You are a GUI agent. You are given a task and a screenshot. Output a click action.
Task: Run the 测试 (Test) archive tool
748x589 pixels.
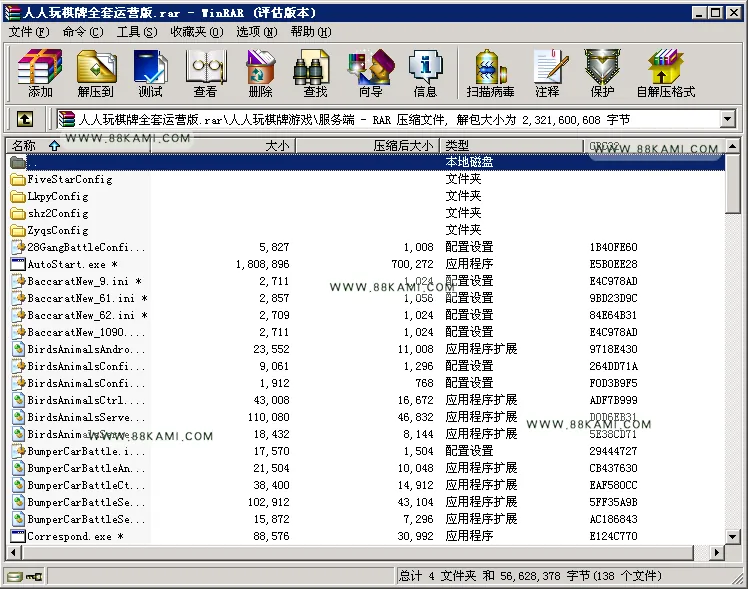coord(150,73)
